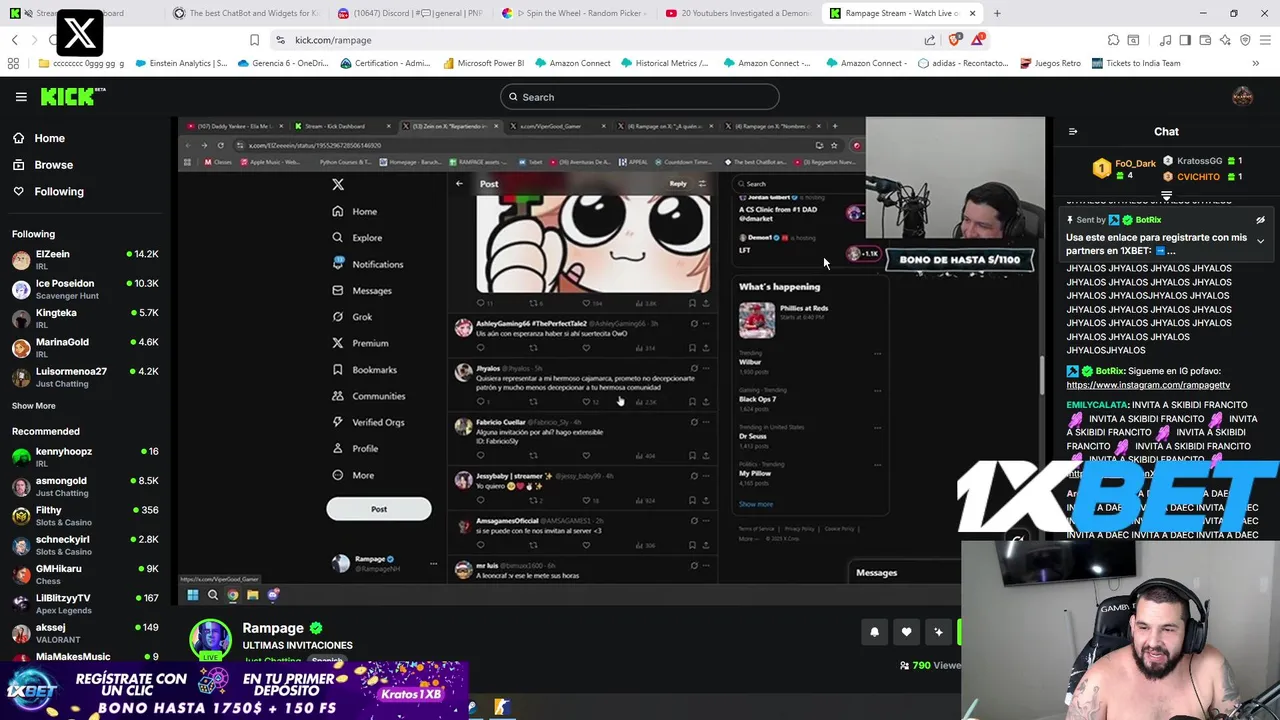Open Browse in Kick sidebar
This screenshot has height=720, width=1280.
pos(42,165)
